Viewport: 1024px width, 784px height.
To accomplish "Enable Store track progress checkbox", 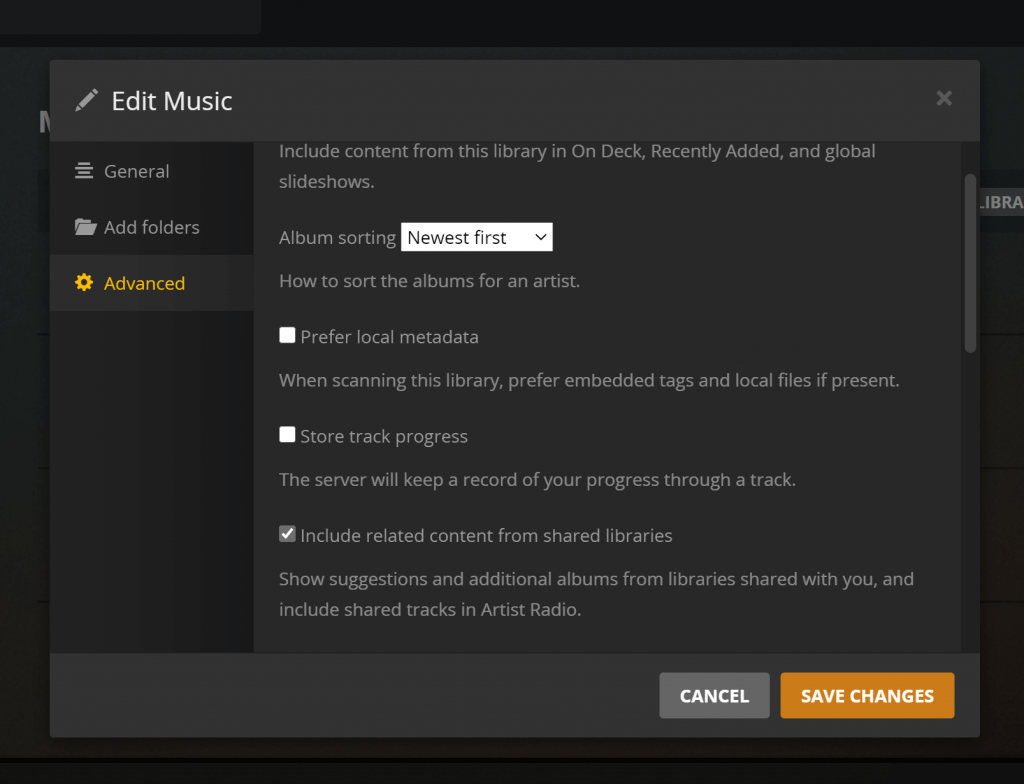I will point(287,434).
